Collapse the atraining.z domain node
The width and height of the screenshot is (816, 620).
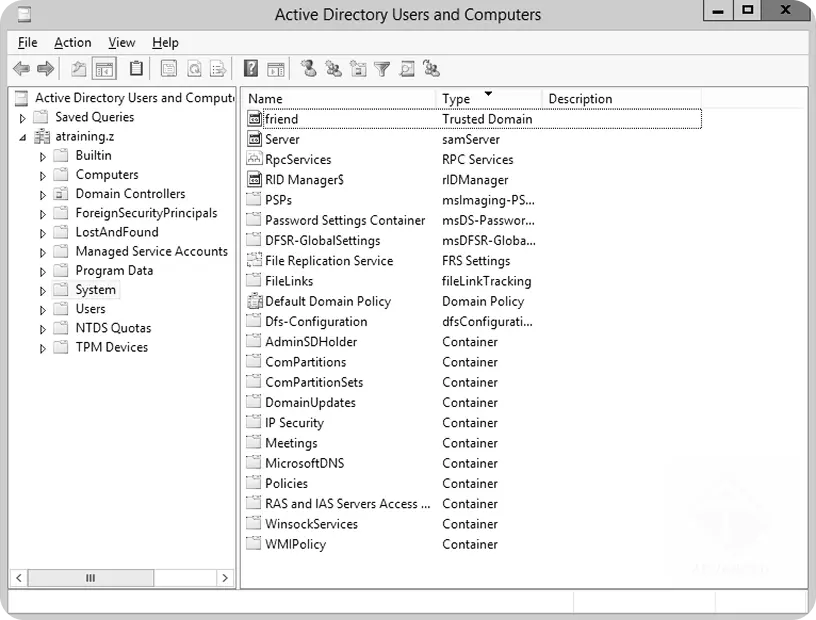(x=22, y=137)
